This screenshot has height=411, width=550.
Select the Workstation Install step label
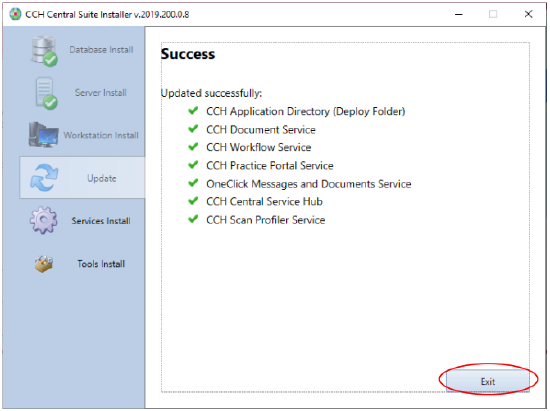point(101,135)
